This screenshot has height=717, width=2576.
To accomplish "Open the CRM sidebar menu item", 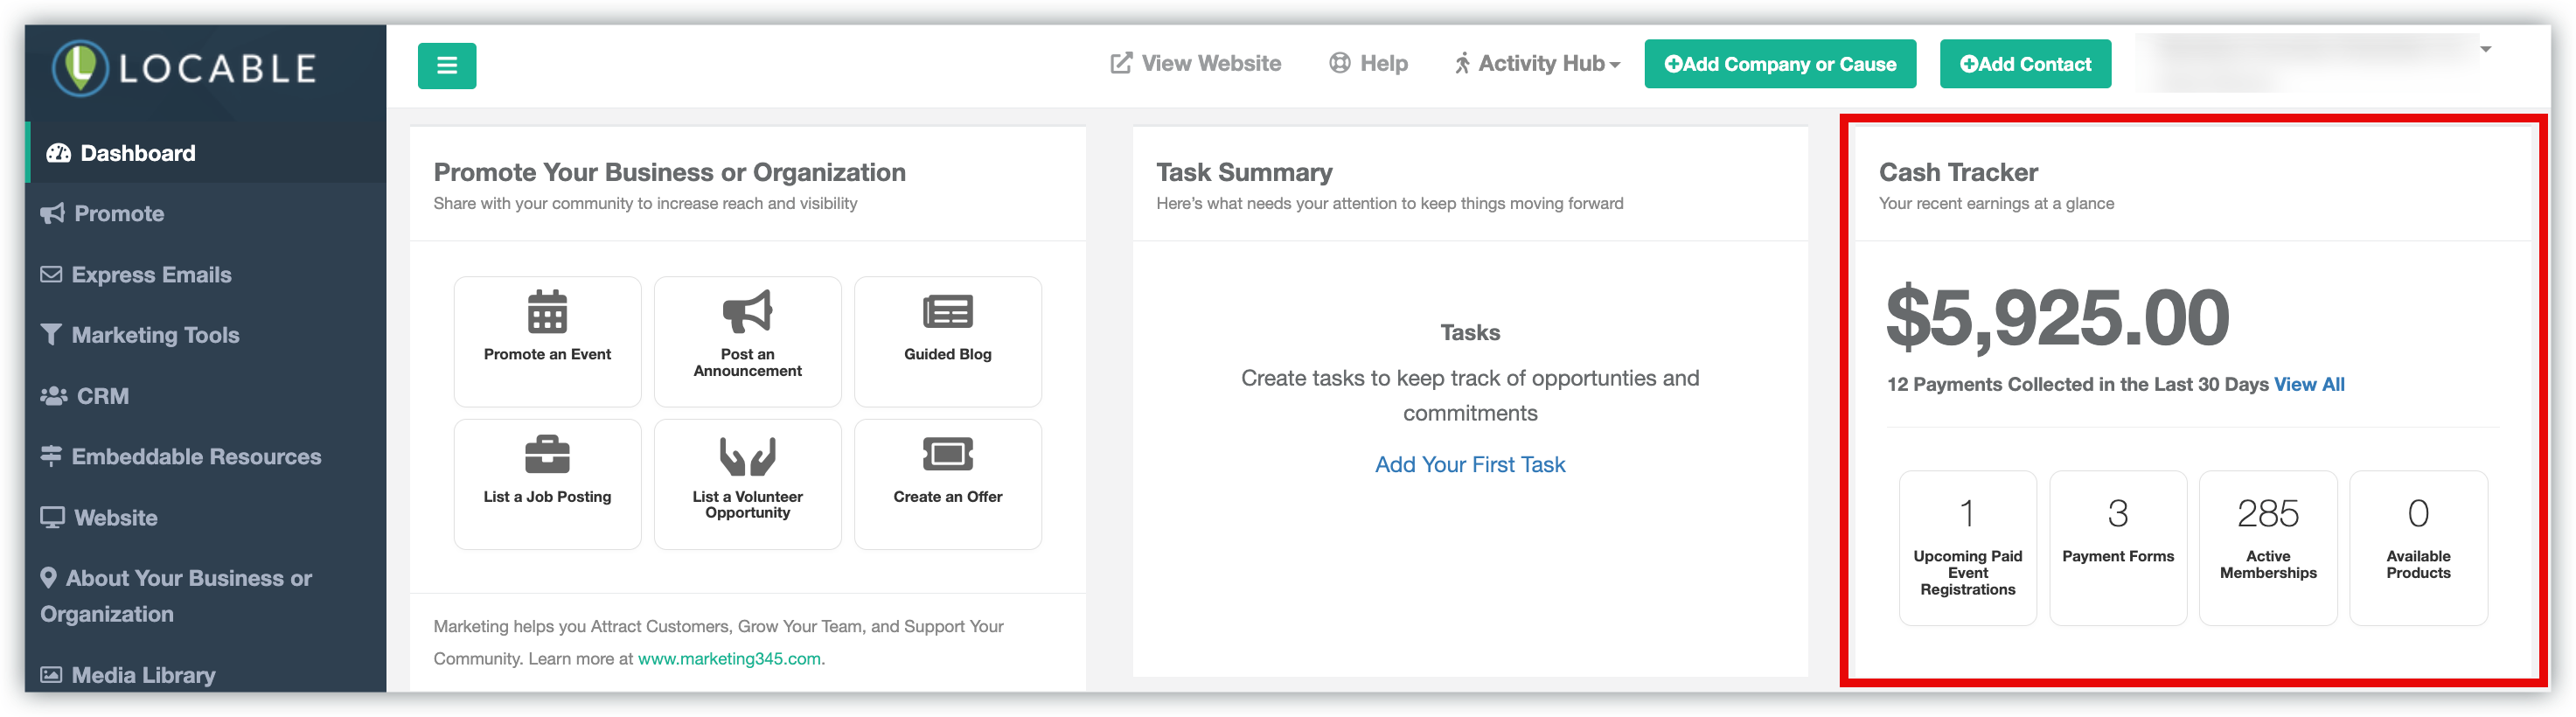I will tap(103, 396).
